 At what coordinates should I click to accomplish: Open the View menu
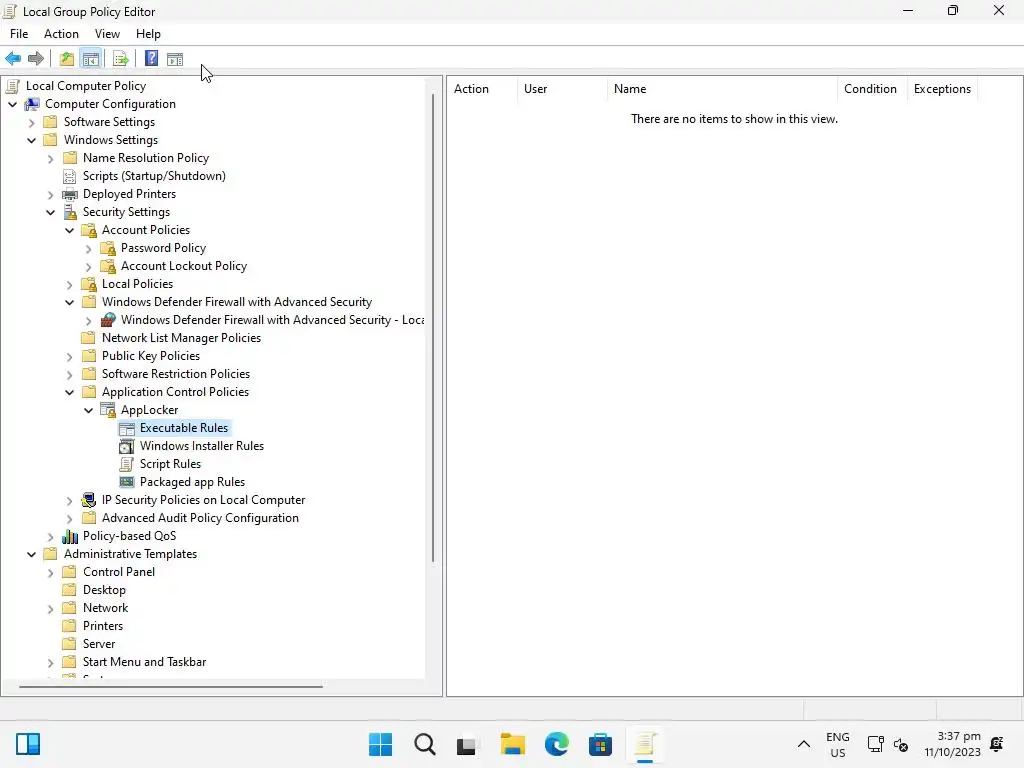107,34
